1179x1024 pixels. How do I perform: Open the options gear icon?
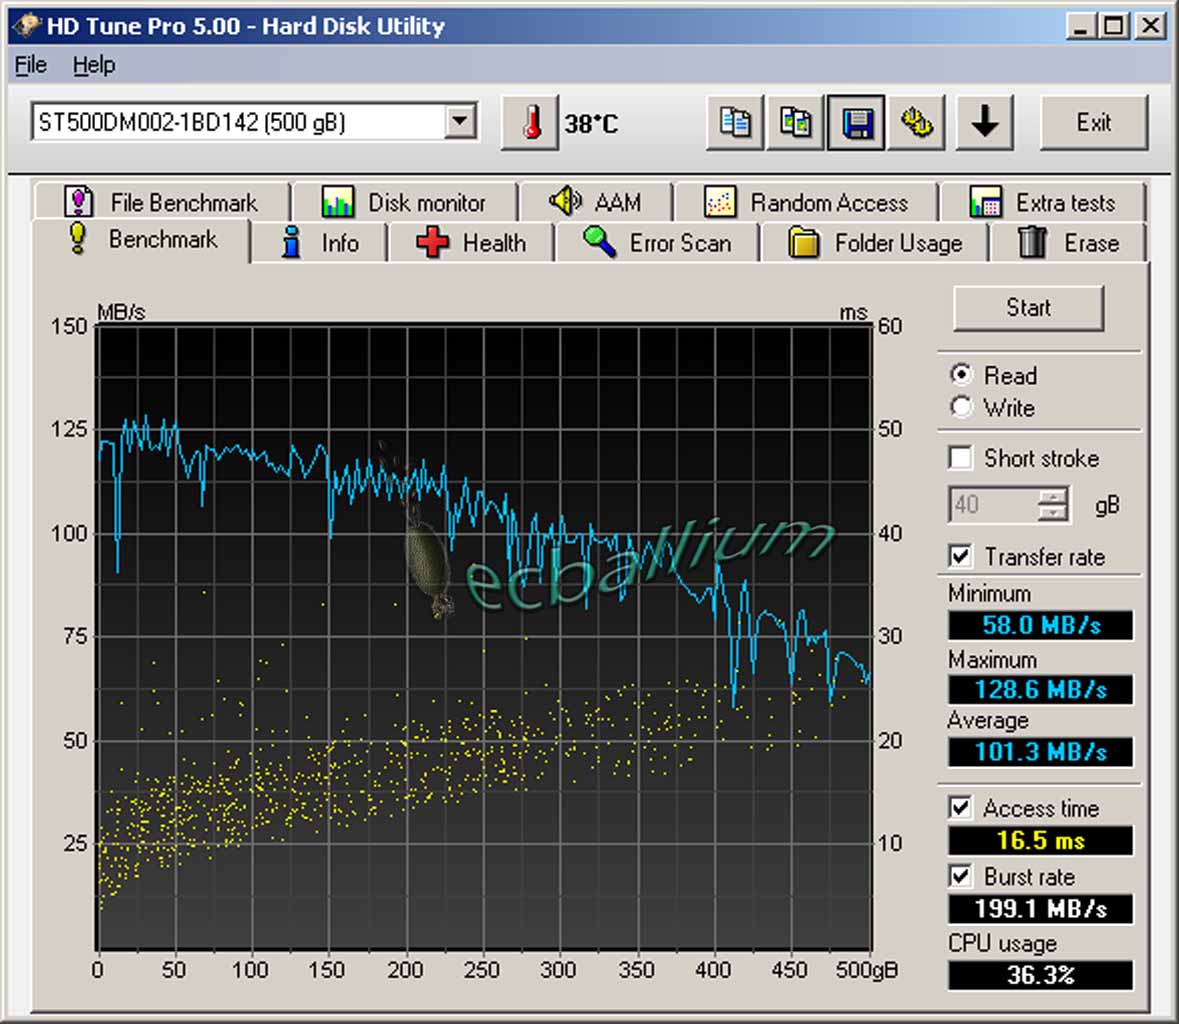click(x=917, y=123)
